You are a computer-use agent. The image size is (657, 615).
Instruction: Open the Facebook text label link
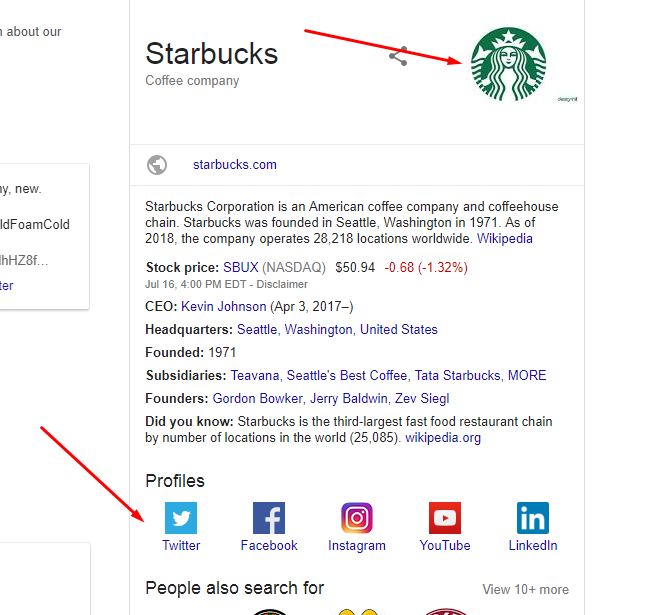tap(269, 545)
